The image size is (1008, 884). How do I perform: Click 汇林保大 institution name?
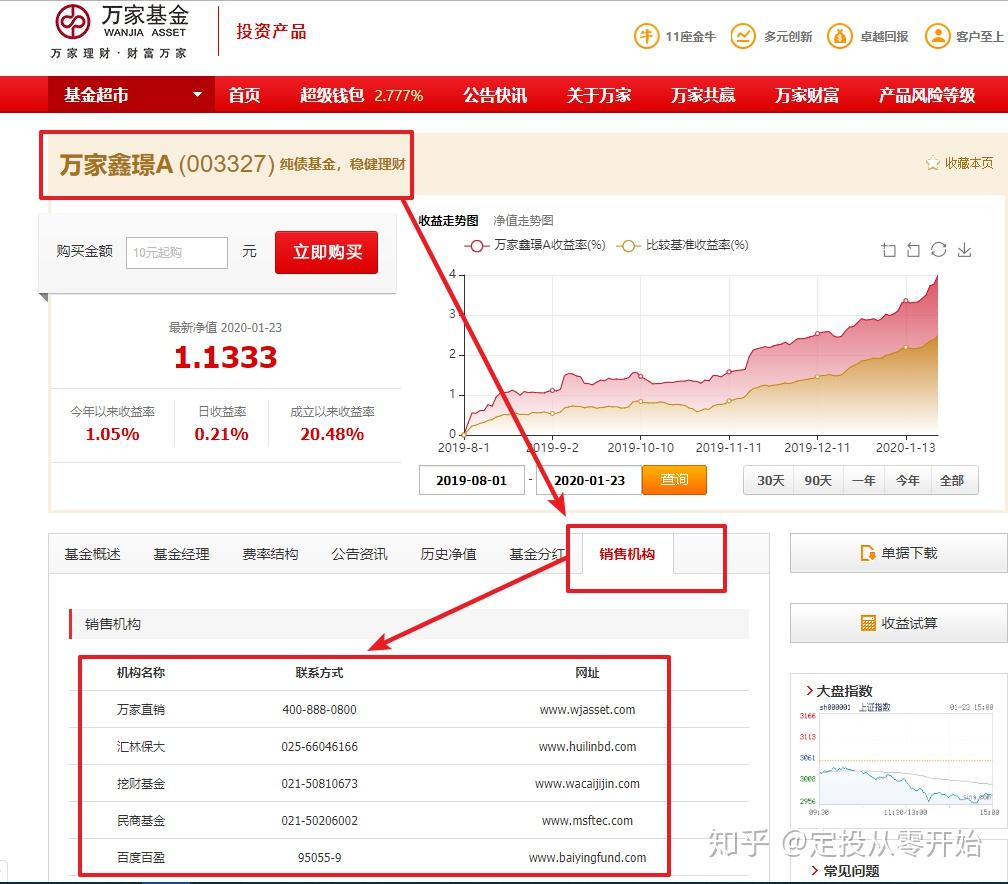pyautogui.click(x=141, y=746)
